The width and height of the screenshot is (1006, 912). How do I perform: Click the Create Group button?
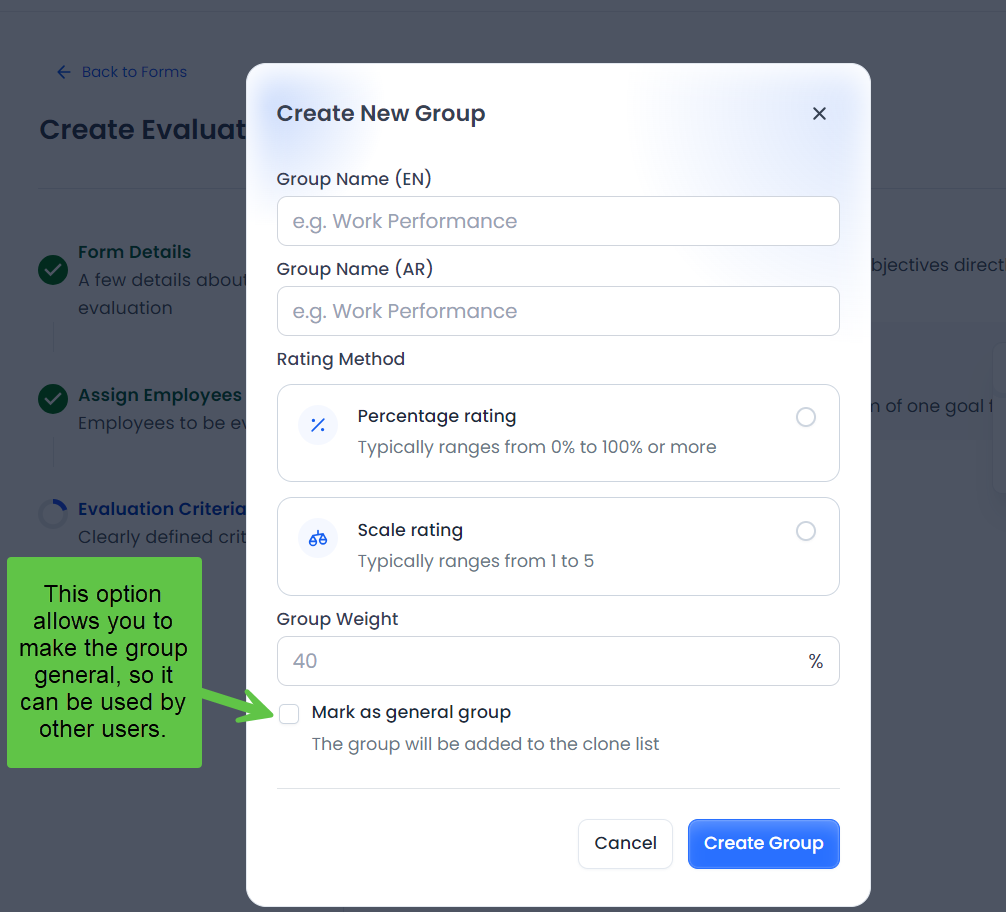(763, 843)
